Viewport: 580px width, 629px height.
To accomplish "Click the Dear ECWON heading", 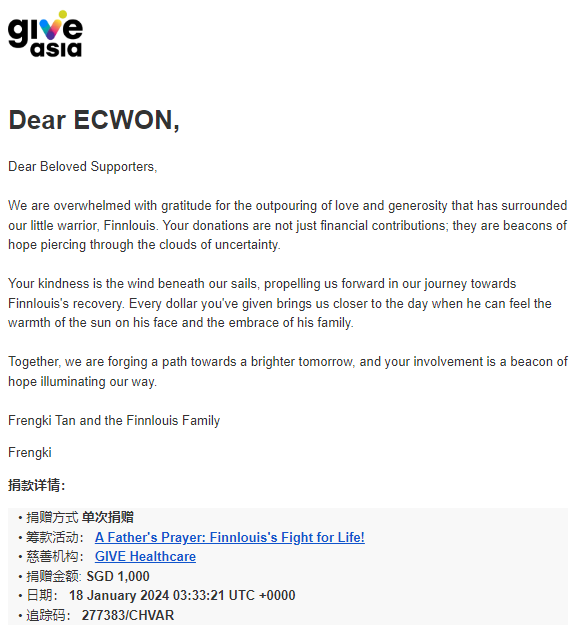I will pyautogui.click(x=94, y=120).
